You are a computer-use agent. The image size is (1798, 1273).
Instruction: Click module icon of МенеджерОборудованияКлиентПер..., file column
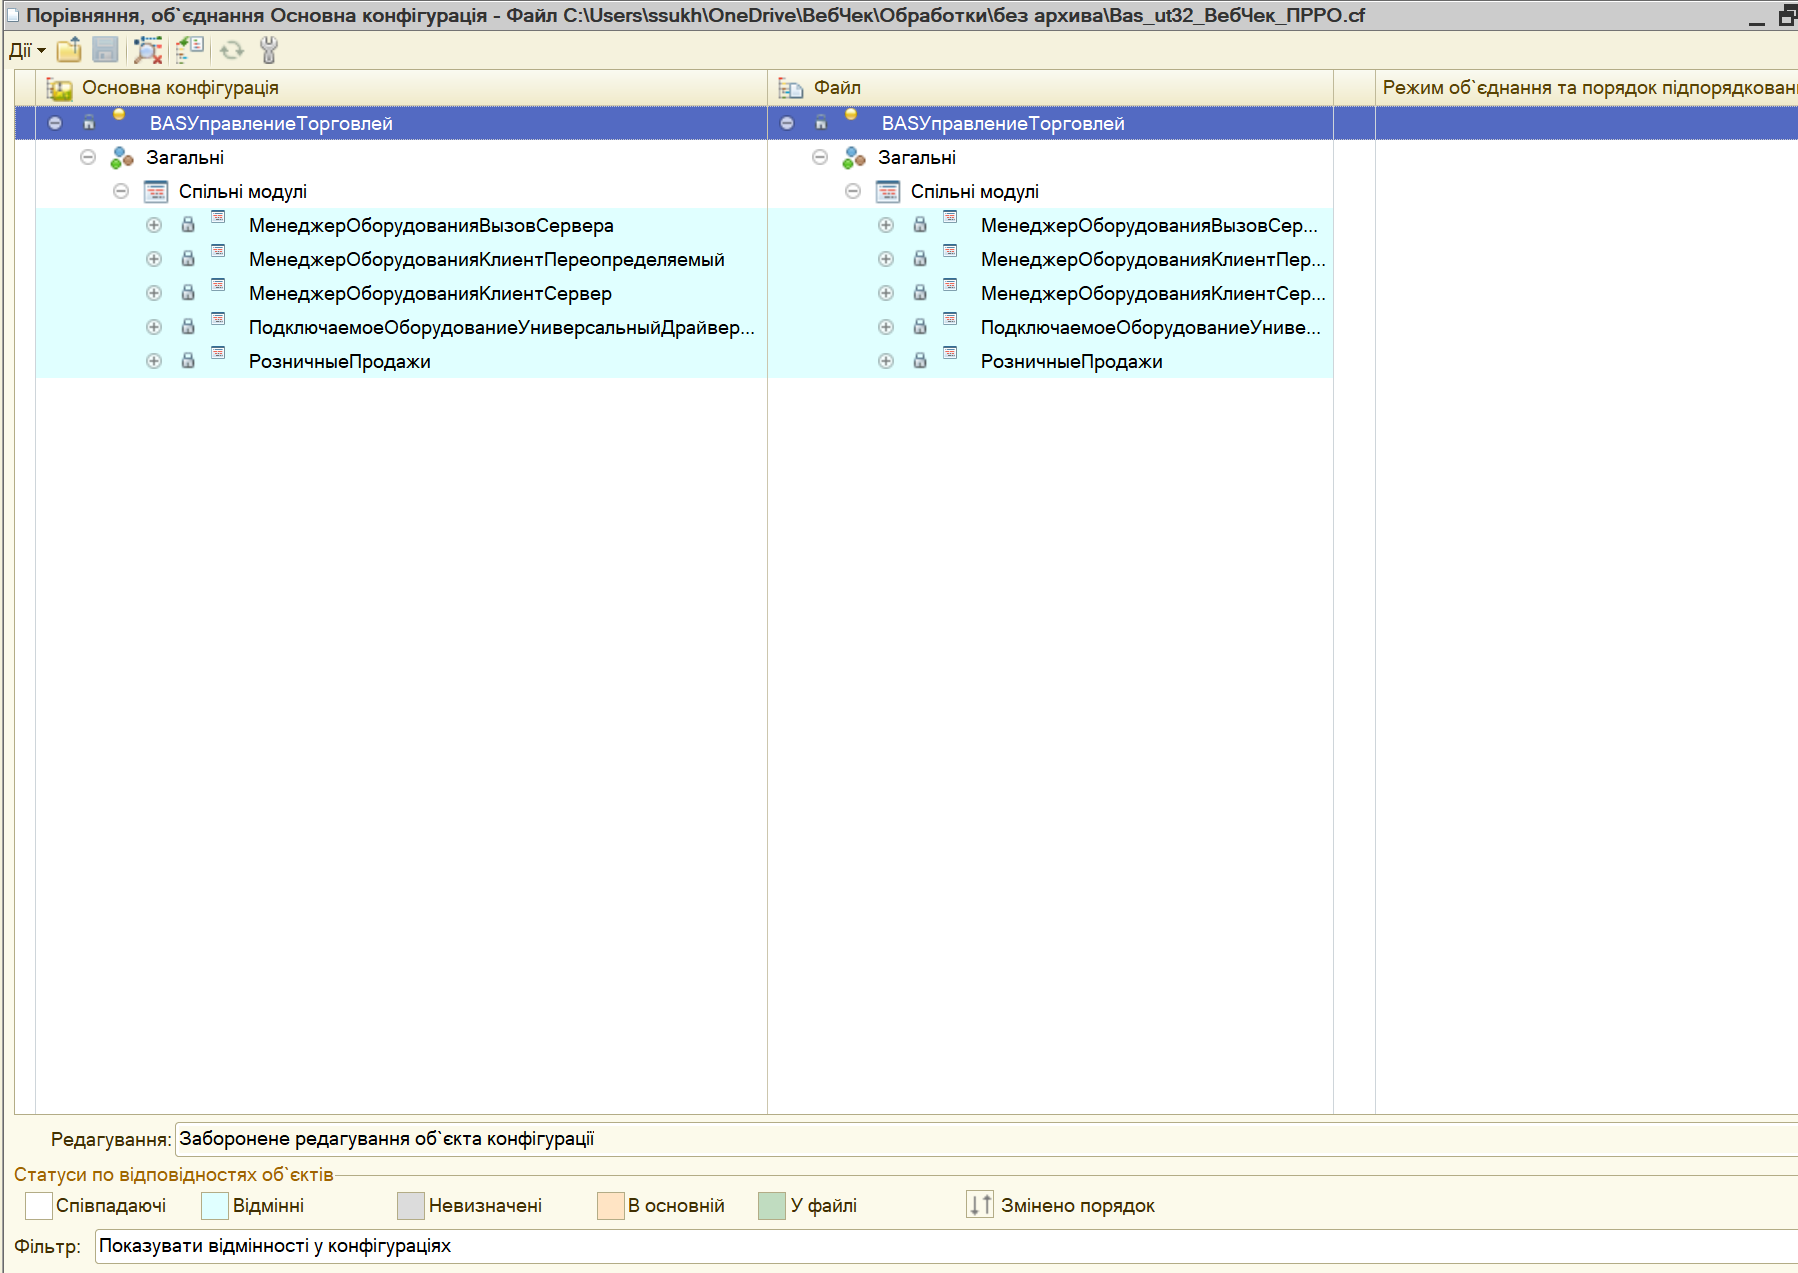click(950, 251)
